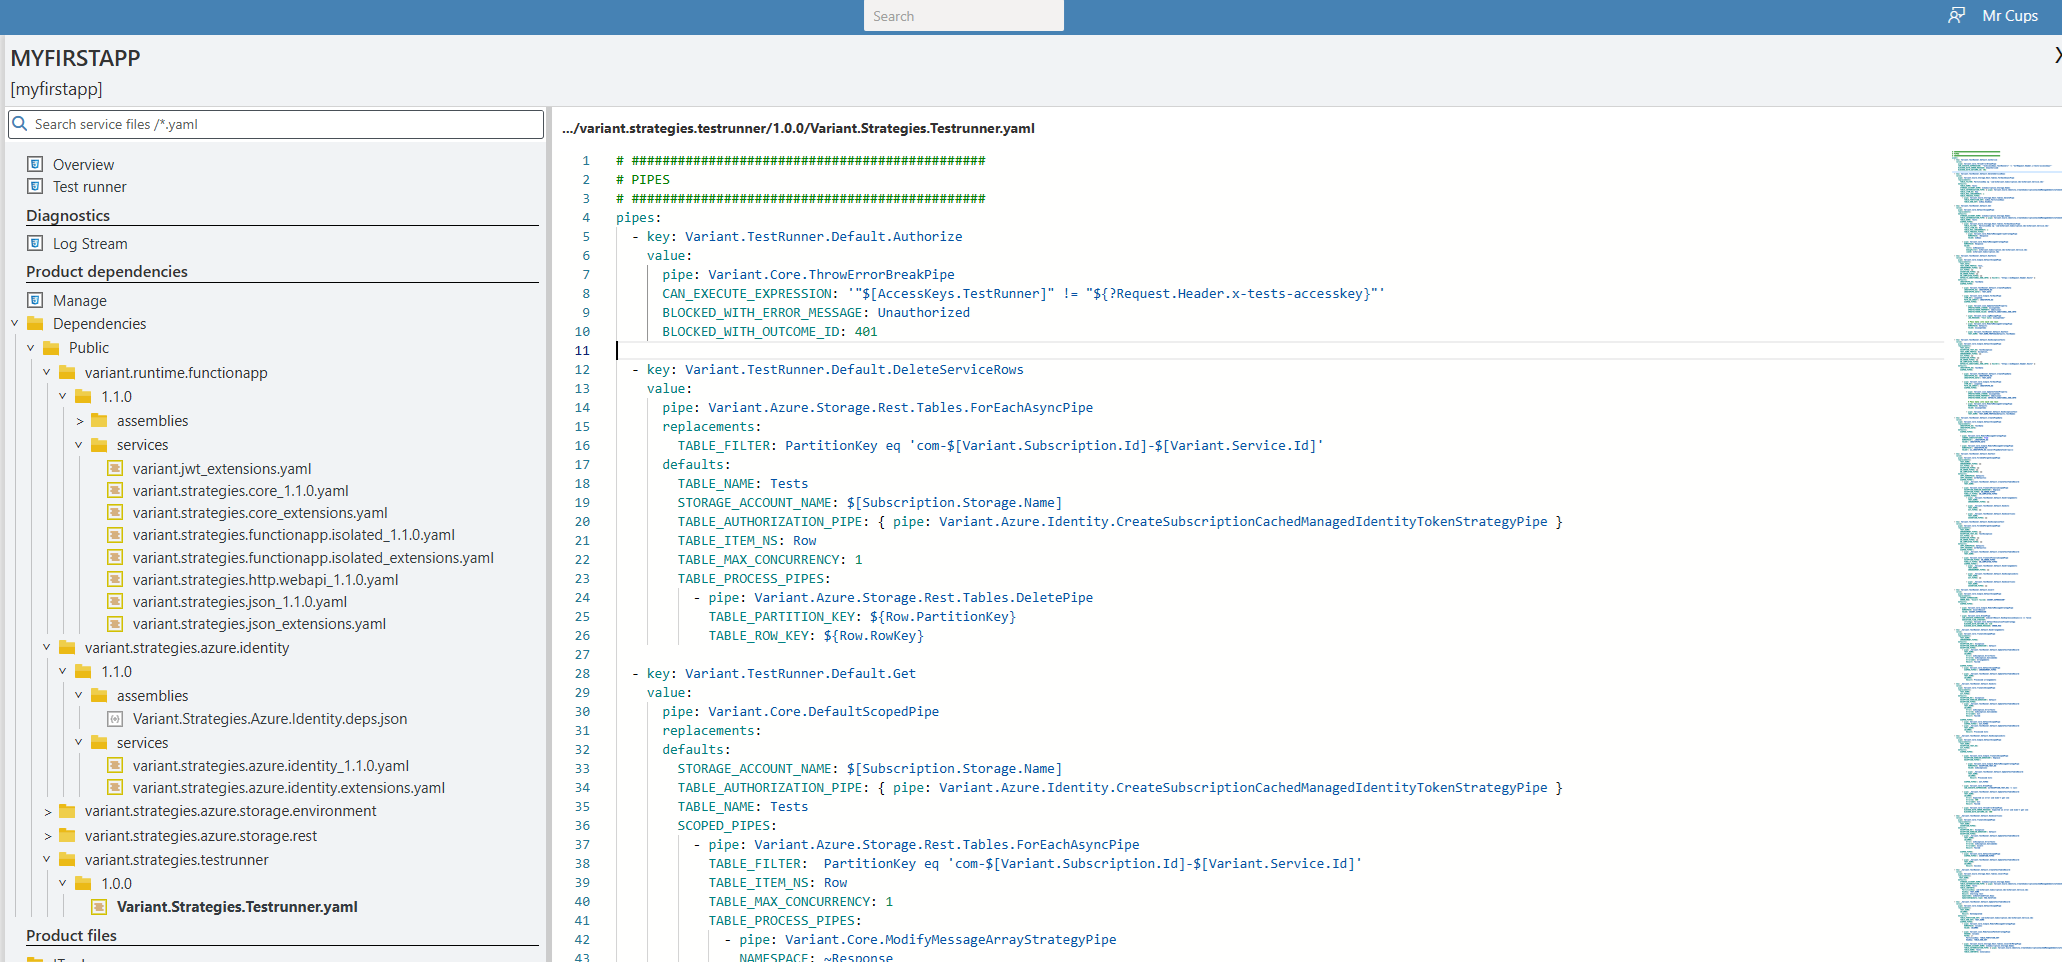Click the top Search box

click(x=963, y=16)
